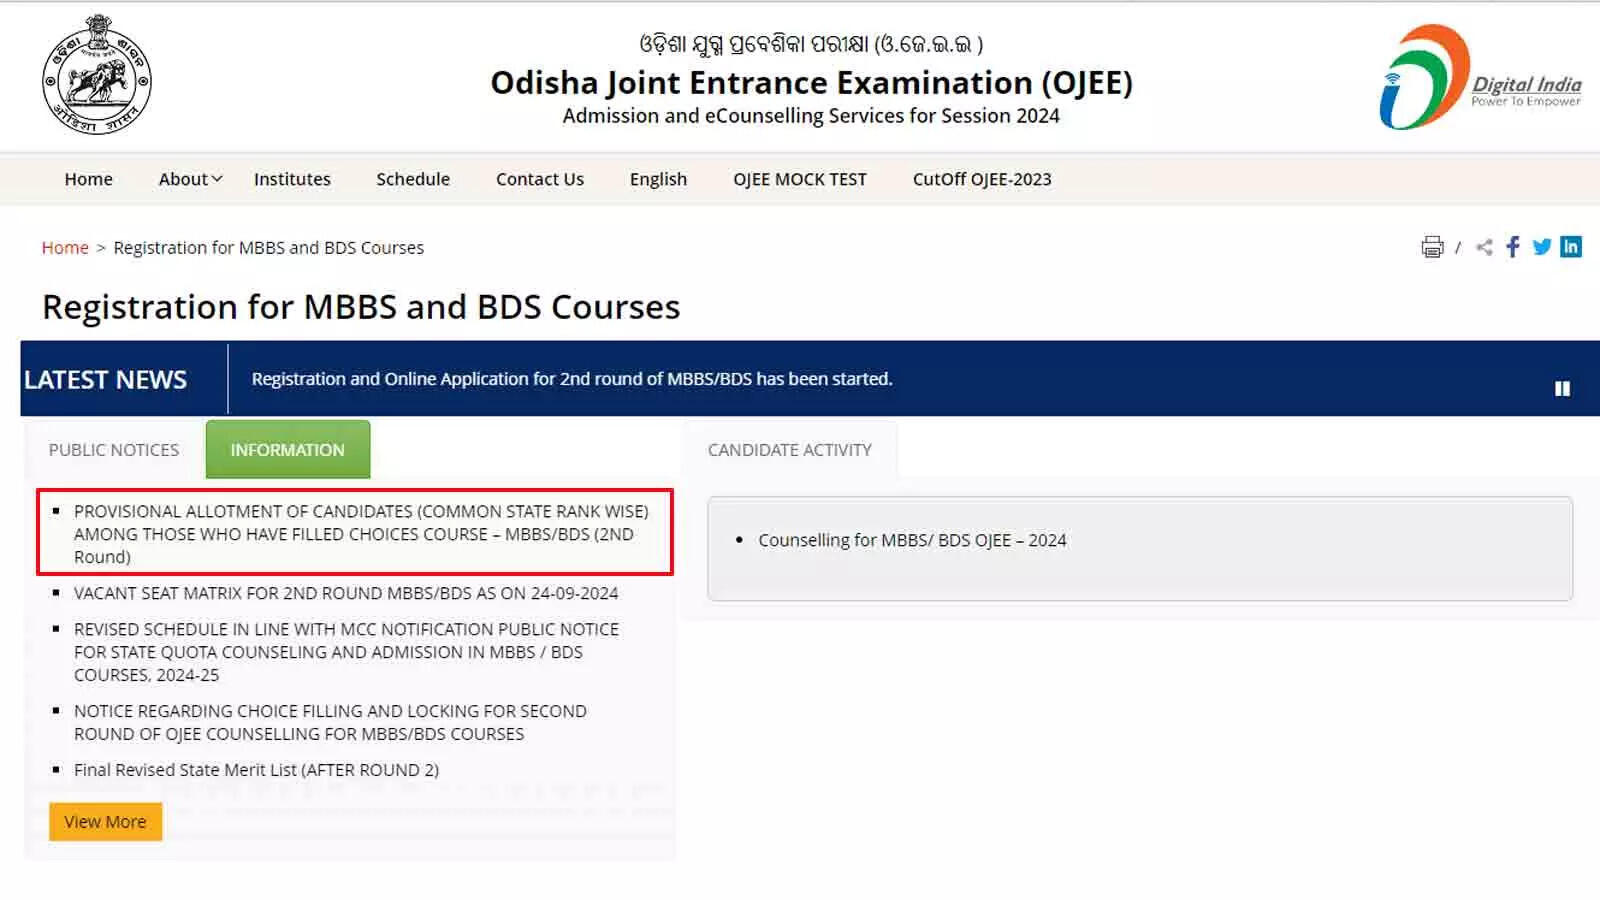Viewport: 1600px width, 900px height.
Task: Share the page via the LinkedIn icon
Action: tap(1572, 247)
